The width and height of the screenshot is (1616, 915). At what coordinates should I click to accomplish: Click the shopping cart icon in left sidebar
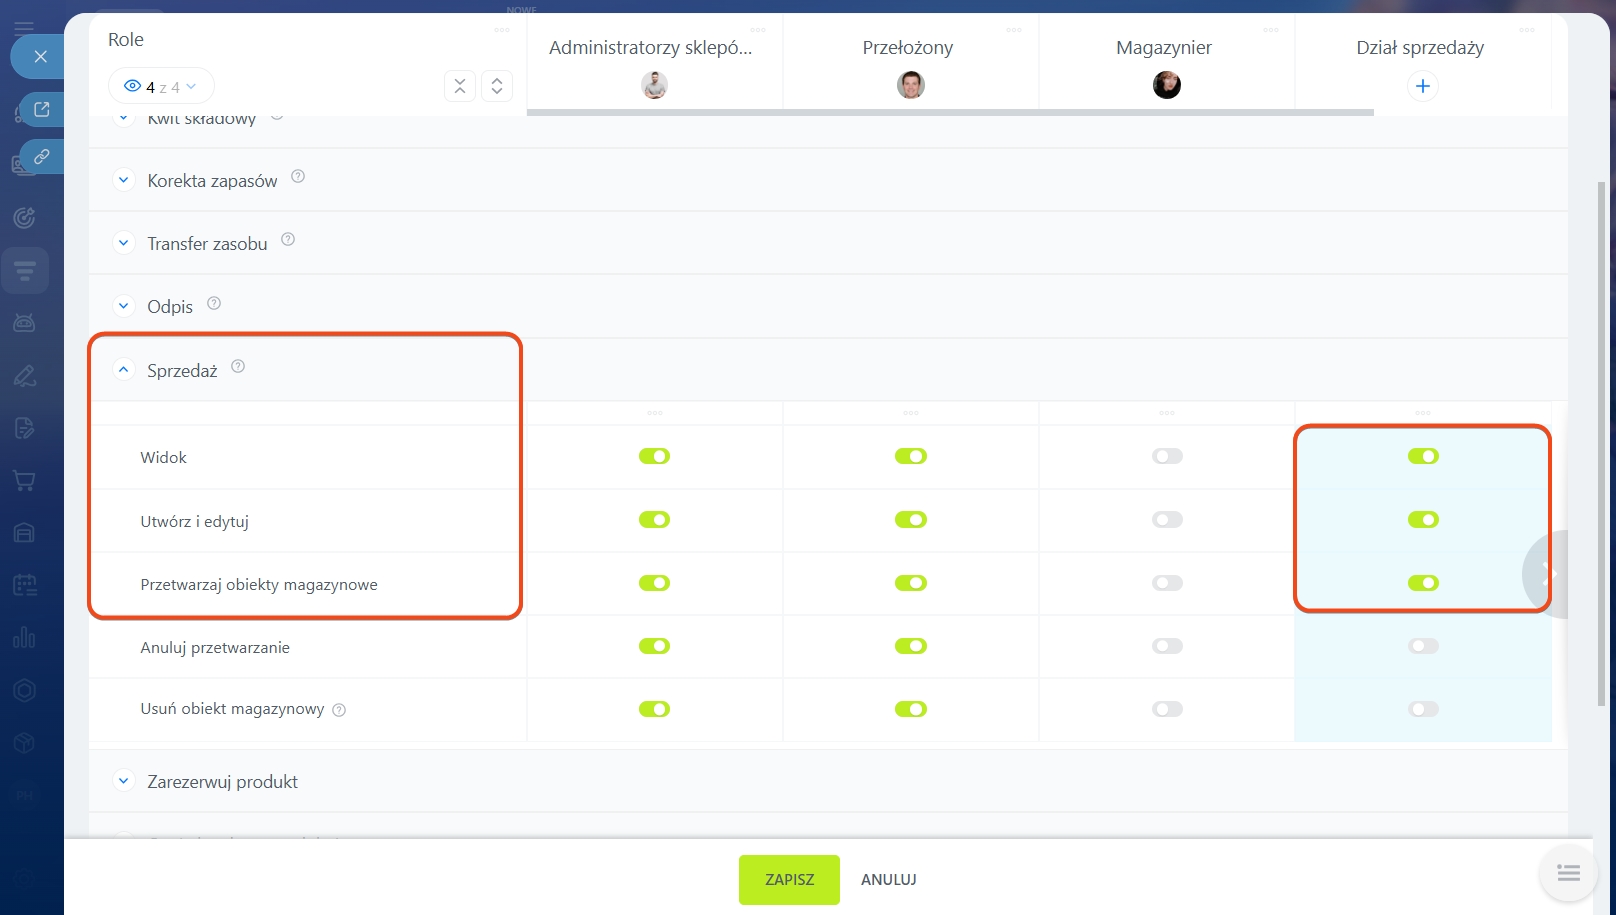(x=25, y=481)
